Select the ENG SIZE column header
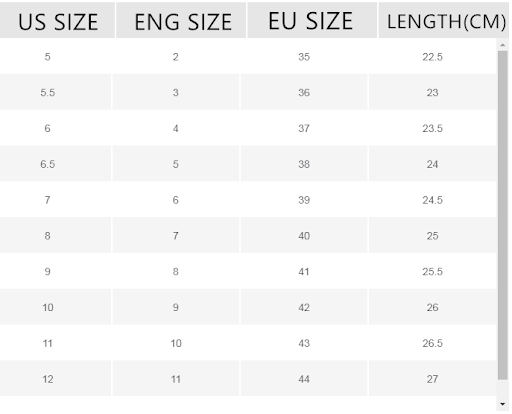The height and width of the screenshot is (414, 512). click(181, 21)
